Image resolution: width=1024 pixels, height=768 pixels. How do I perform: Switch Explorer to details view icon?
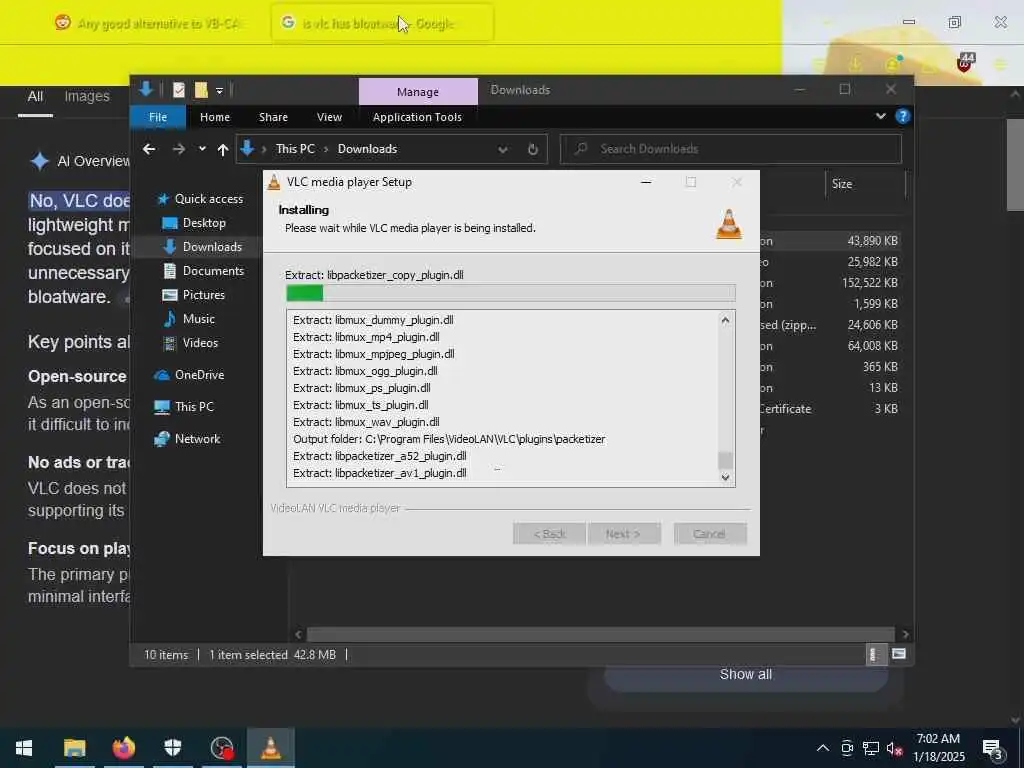point(874,654)
